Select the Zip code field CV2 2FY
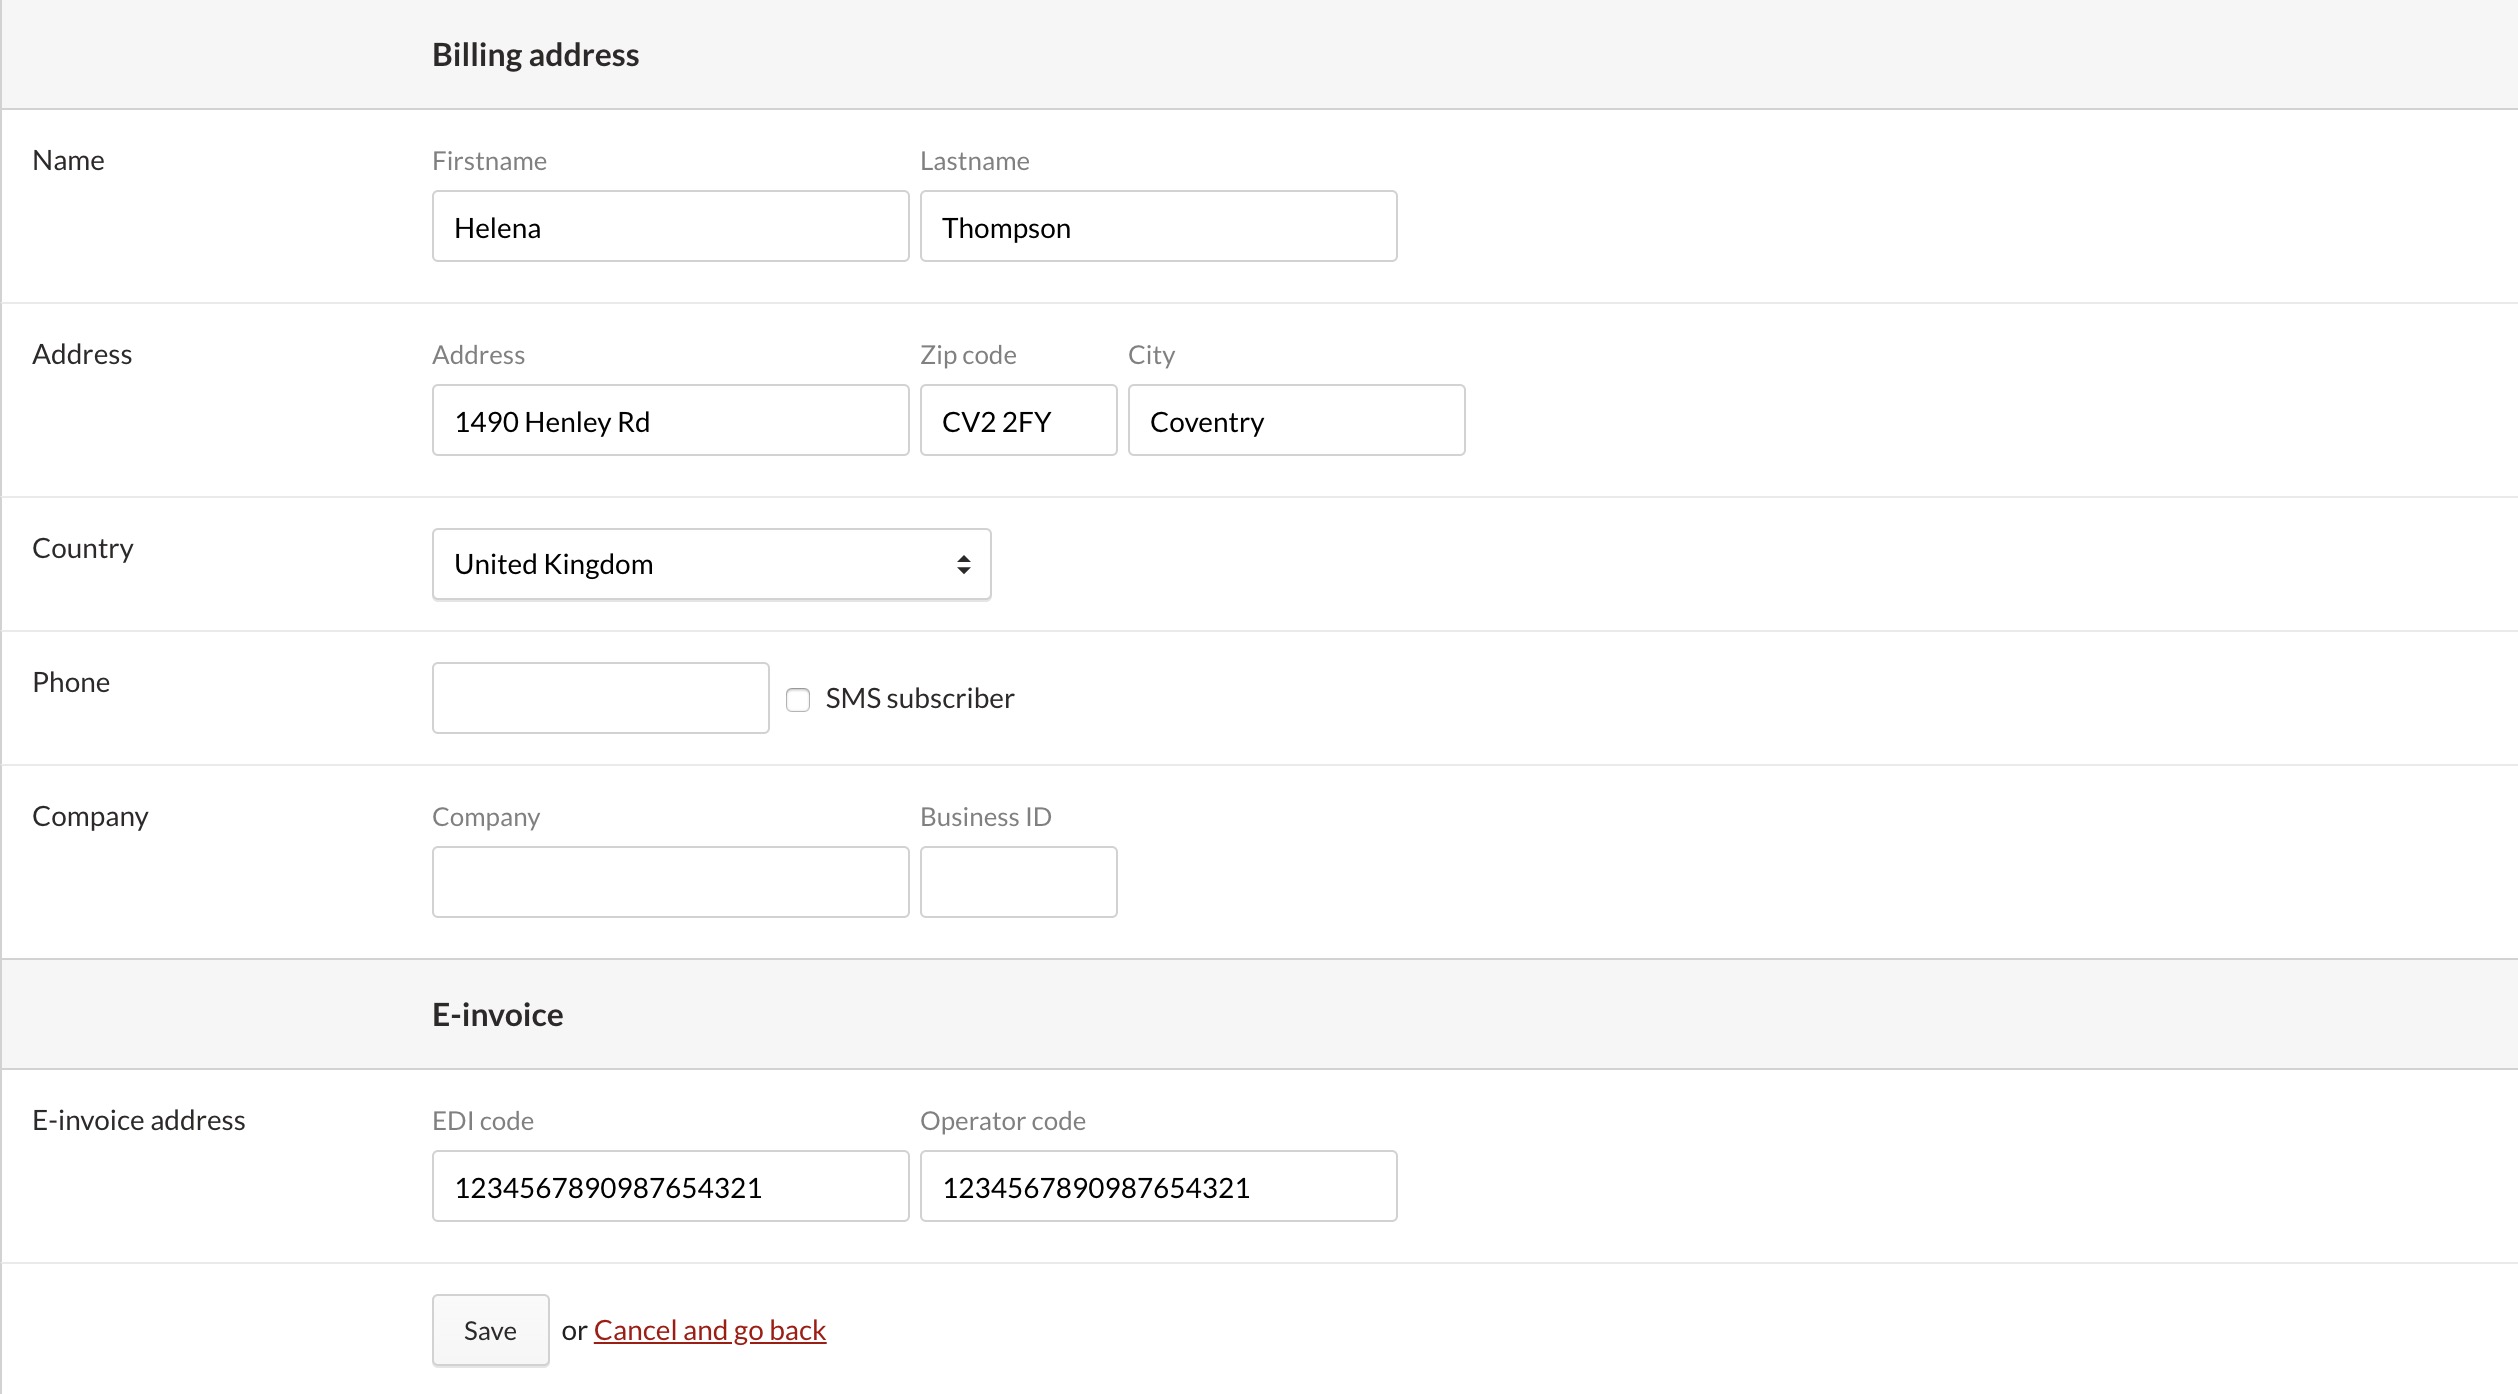The width and height of the screenshot is (2518, 1394). [1018, 421]
